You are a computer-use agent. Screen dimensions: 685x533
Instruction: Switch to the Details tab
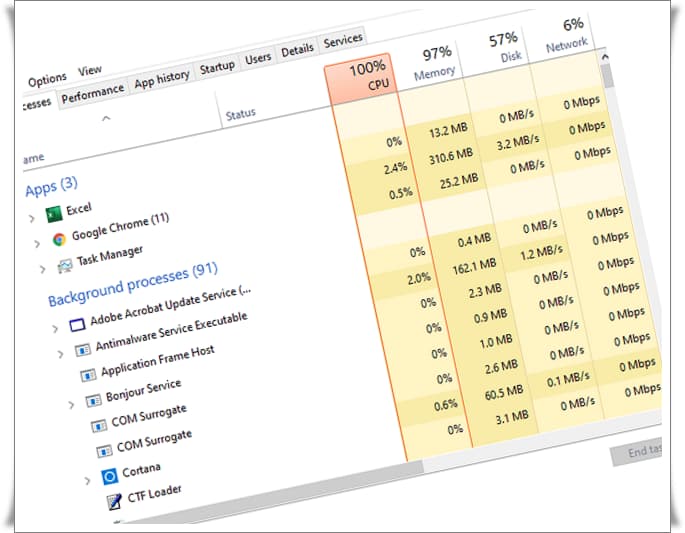[x=297, y=50]
